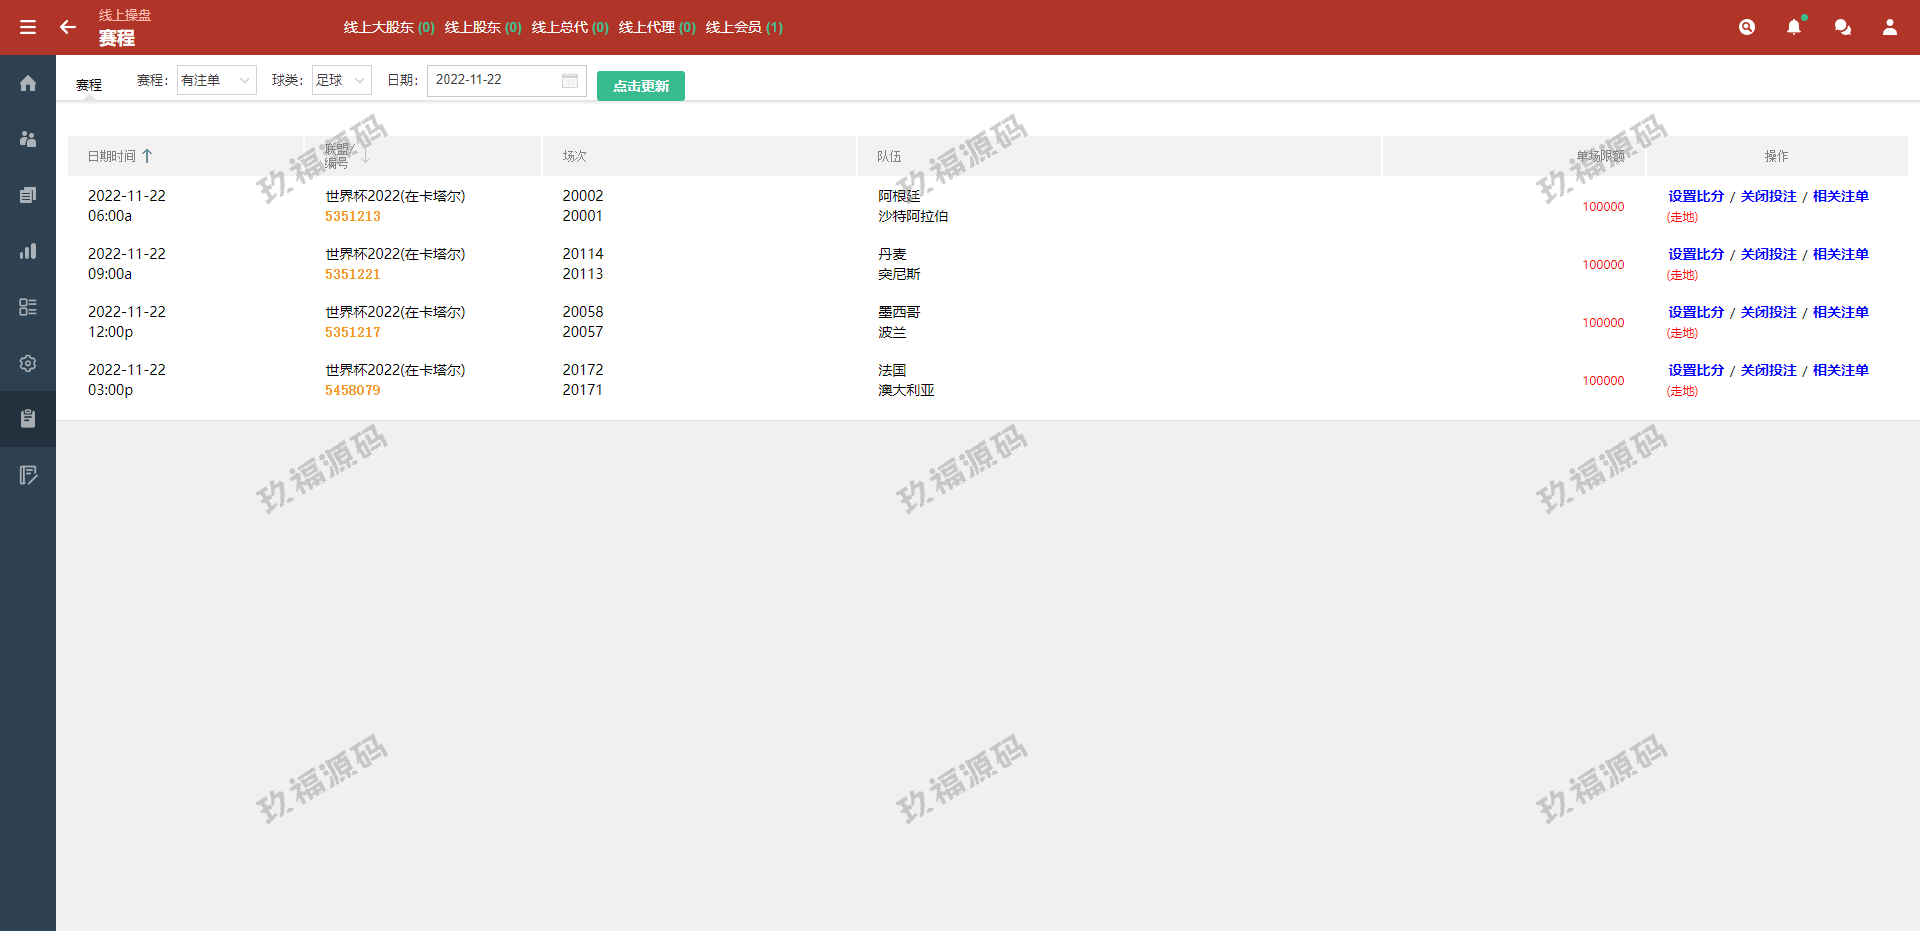1920x931 pixels.
Task: Click 设置比分 for 阿根廷 match
Action: [x=1696, y=196]
